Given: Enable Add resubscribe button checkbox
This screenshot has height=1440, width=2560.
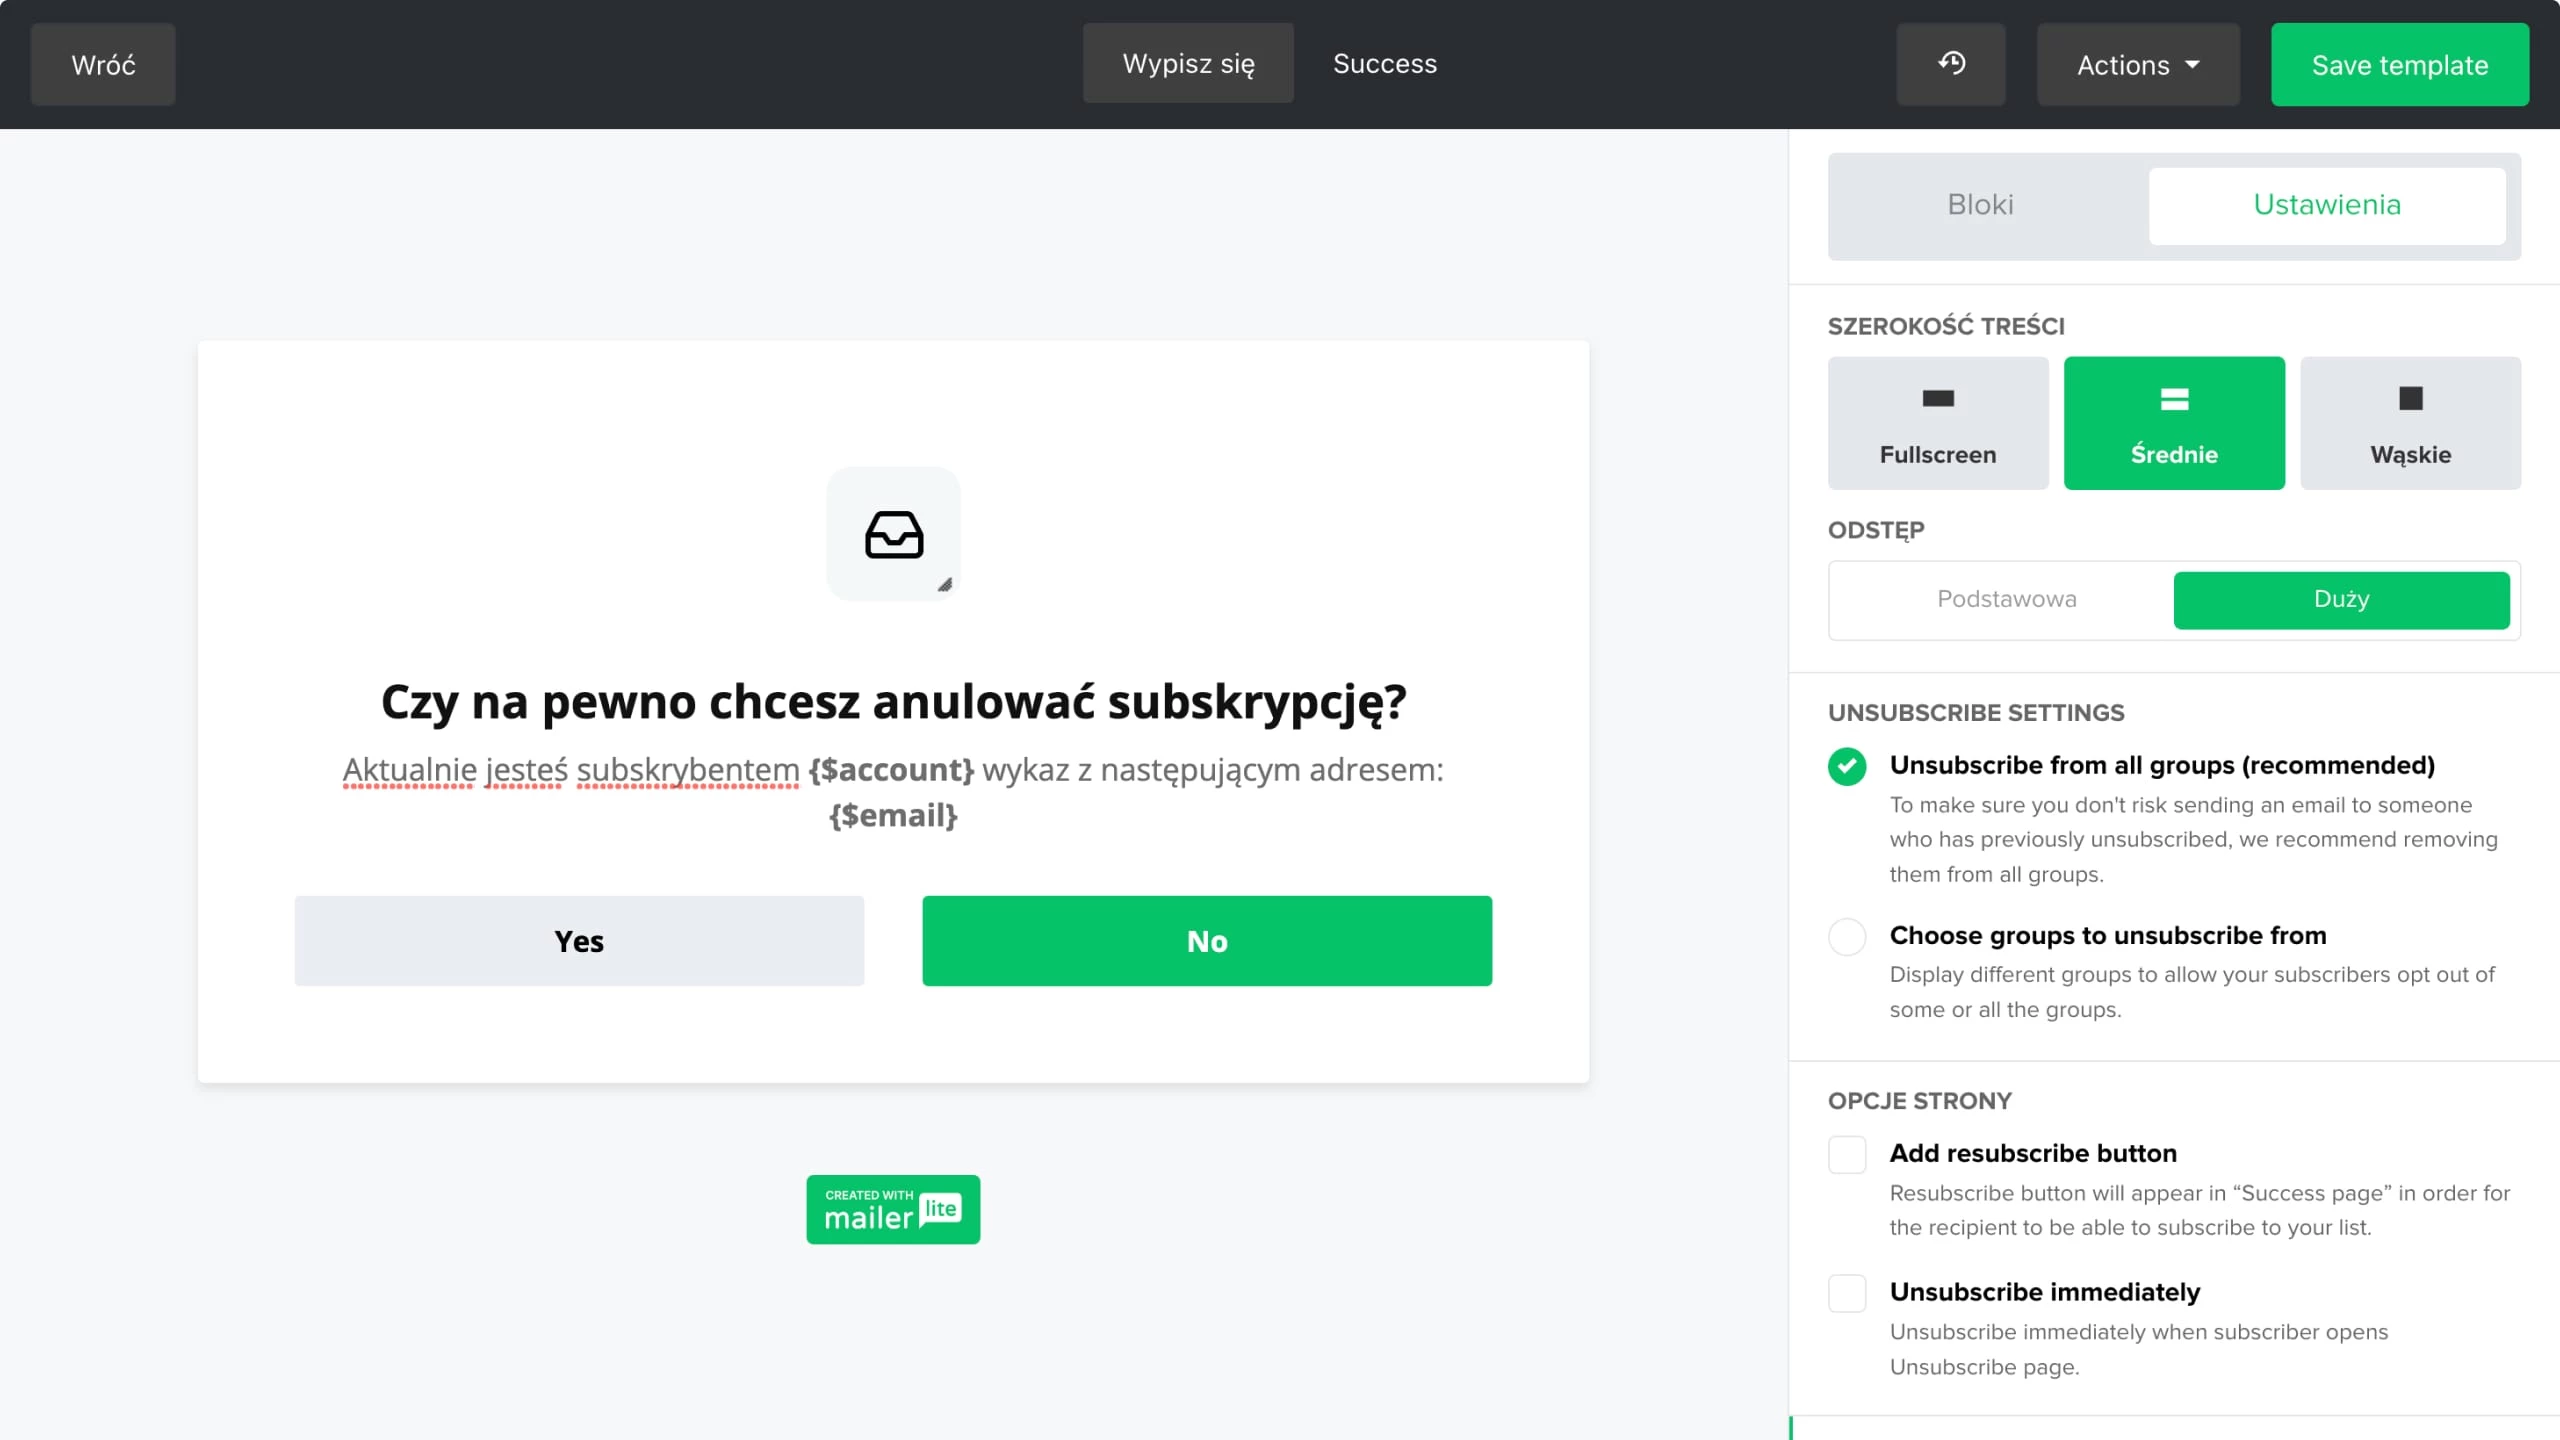Looking at the screenshot, I should [x=1846, y=1154].
